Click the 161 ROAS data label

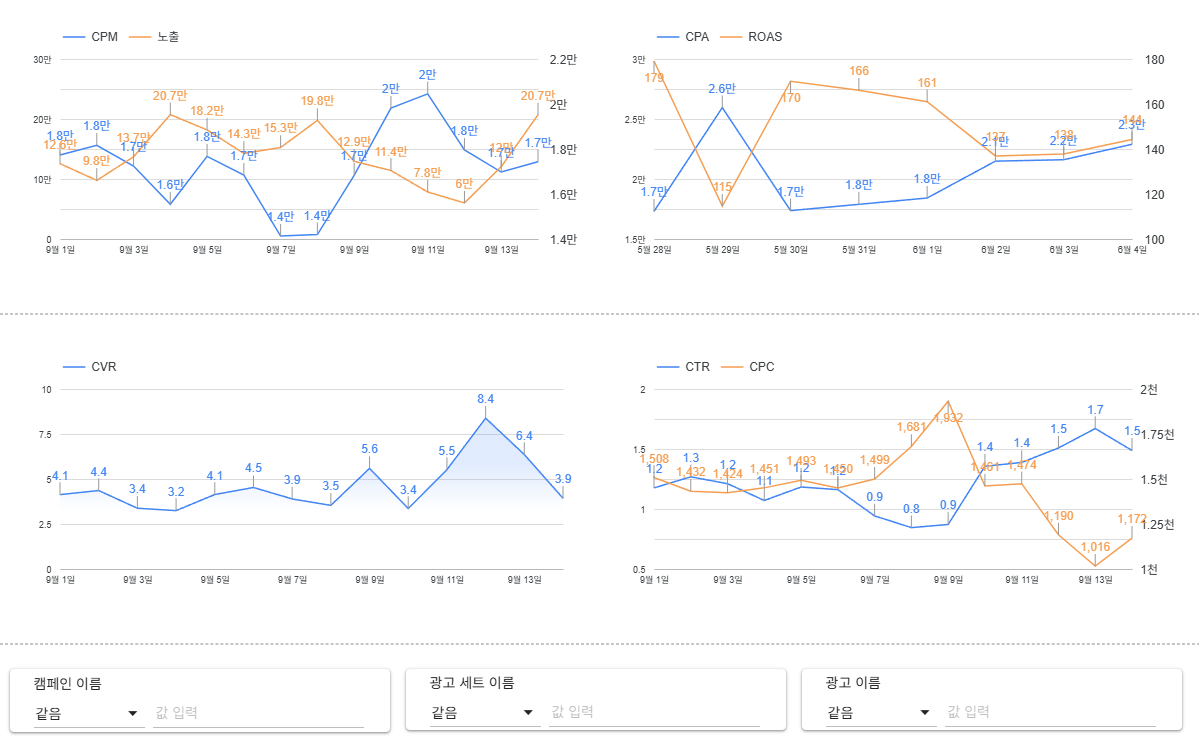pyautogui.click(x=927, y=83)
